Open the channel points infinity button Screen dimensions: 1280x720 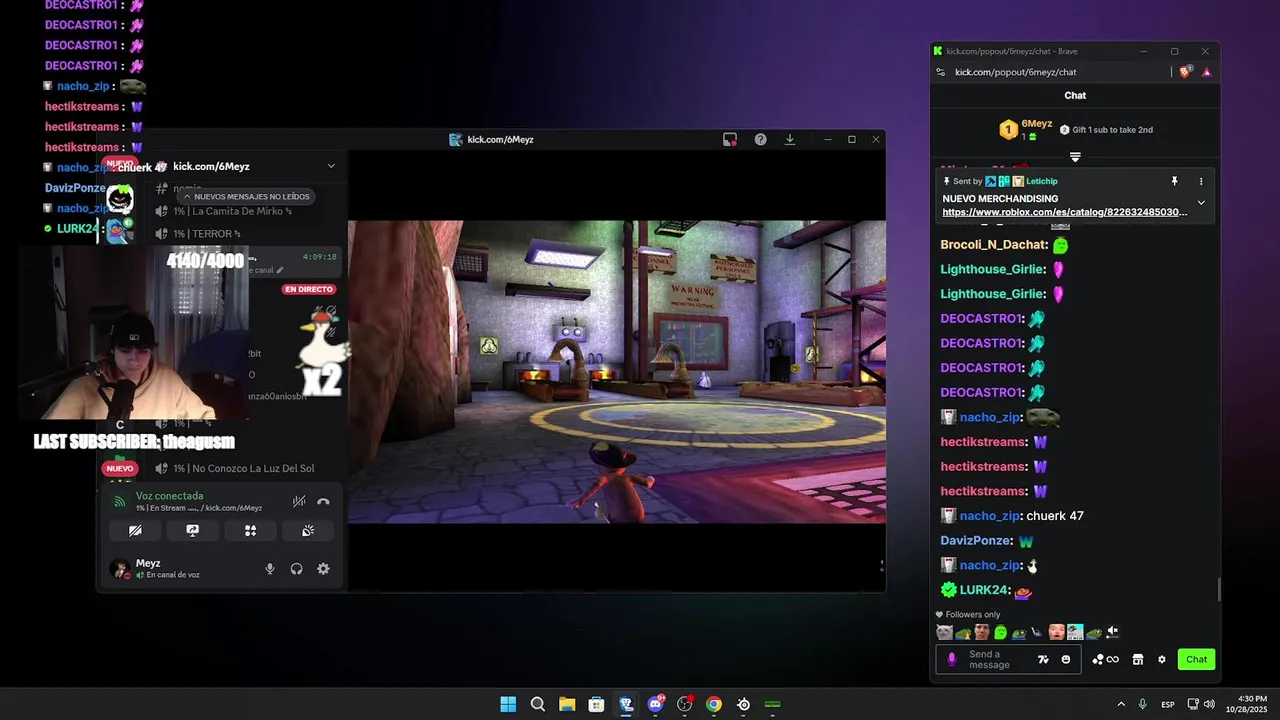[x=1105, y=659]
